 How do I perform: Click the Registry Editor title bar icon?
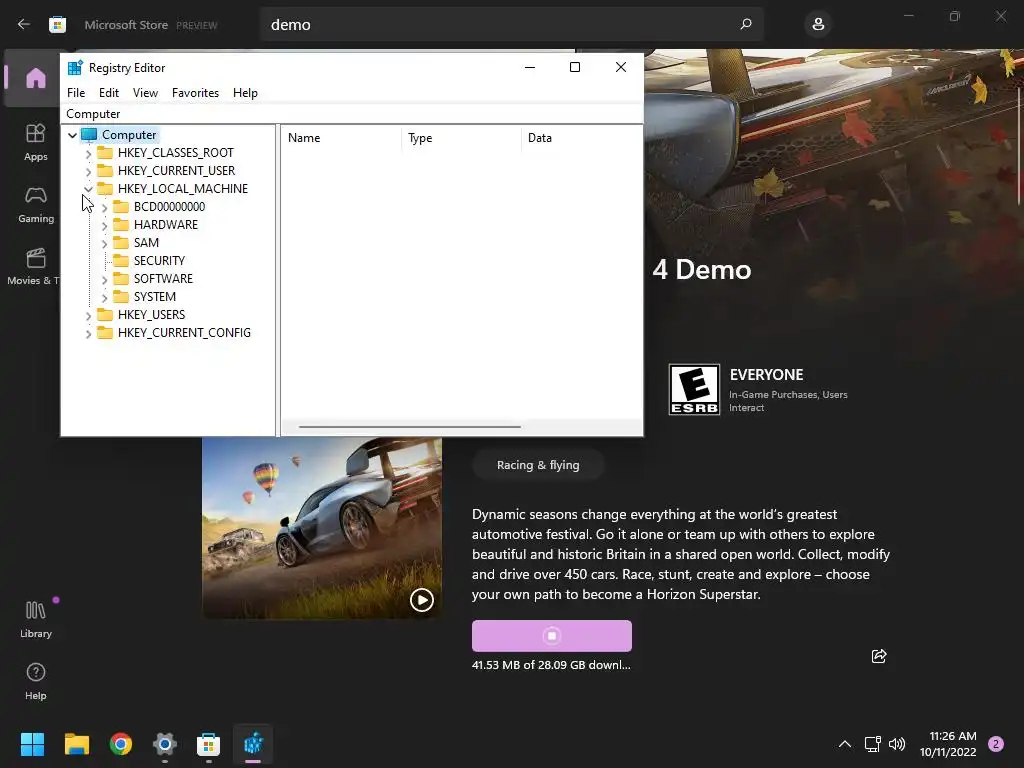tap(75, 67)
